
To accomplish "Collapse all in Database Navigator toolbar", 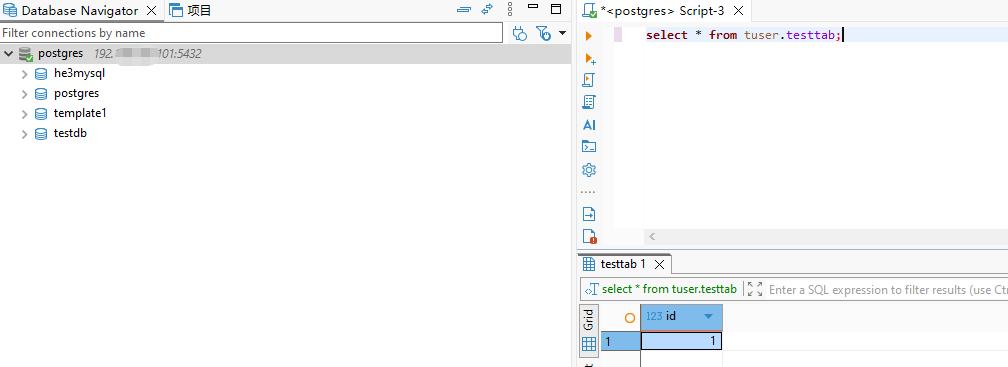I will (x=464, y=10).
